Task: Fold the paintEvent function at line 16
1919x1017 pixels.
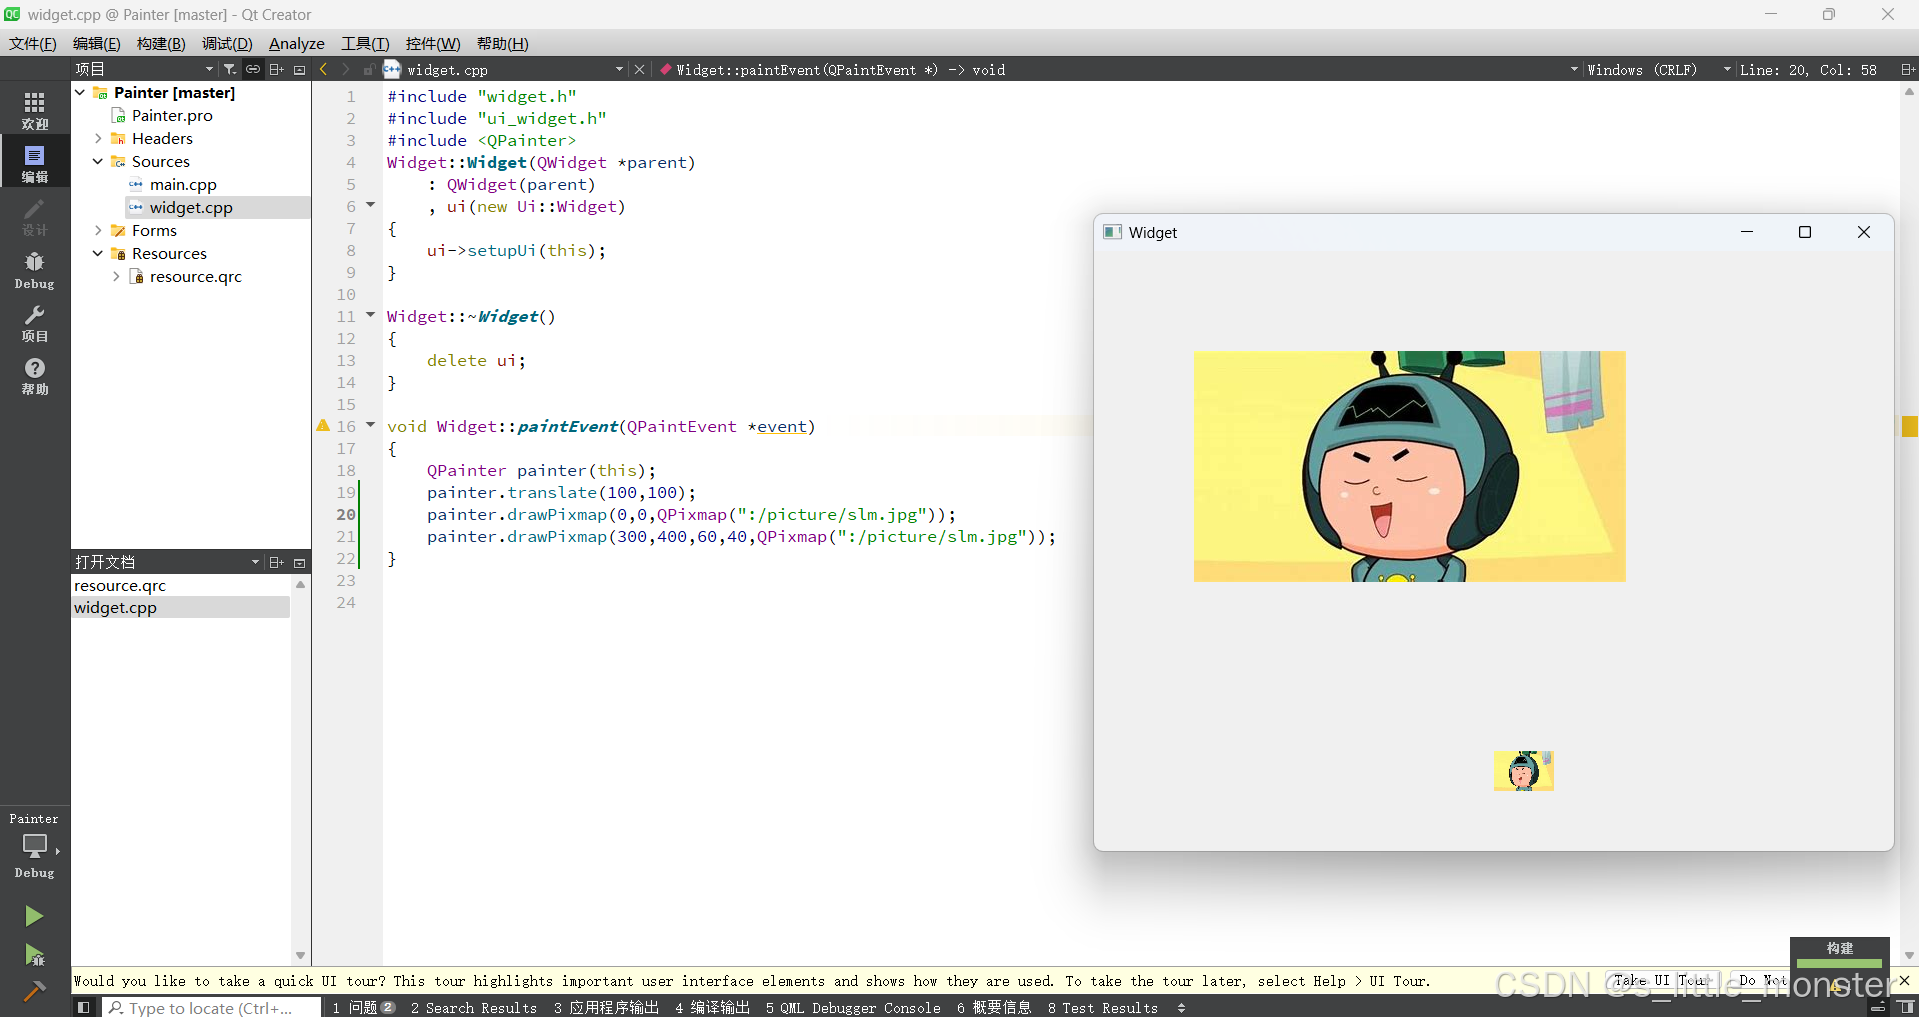Action: pos(370,425)
